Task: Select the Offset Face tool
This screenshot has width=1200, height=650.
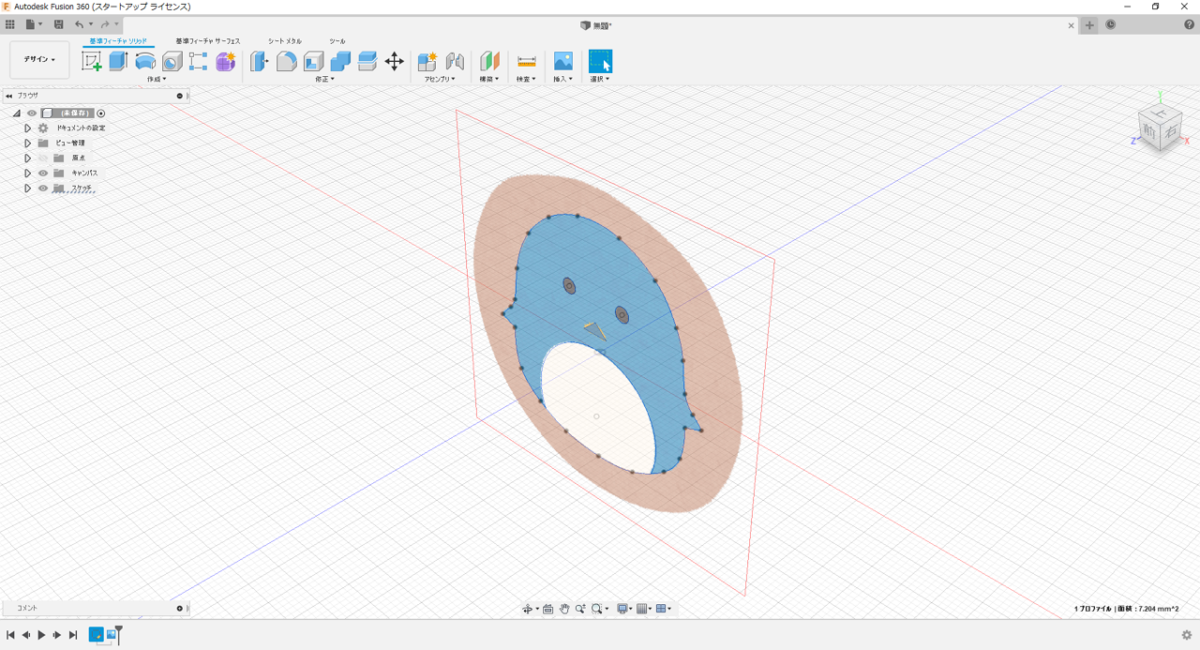Action: (x=367, y=61)
